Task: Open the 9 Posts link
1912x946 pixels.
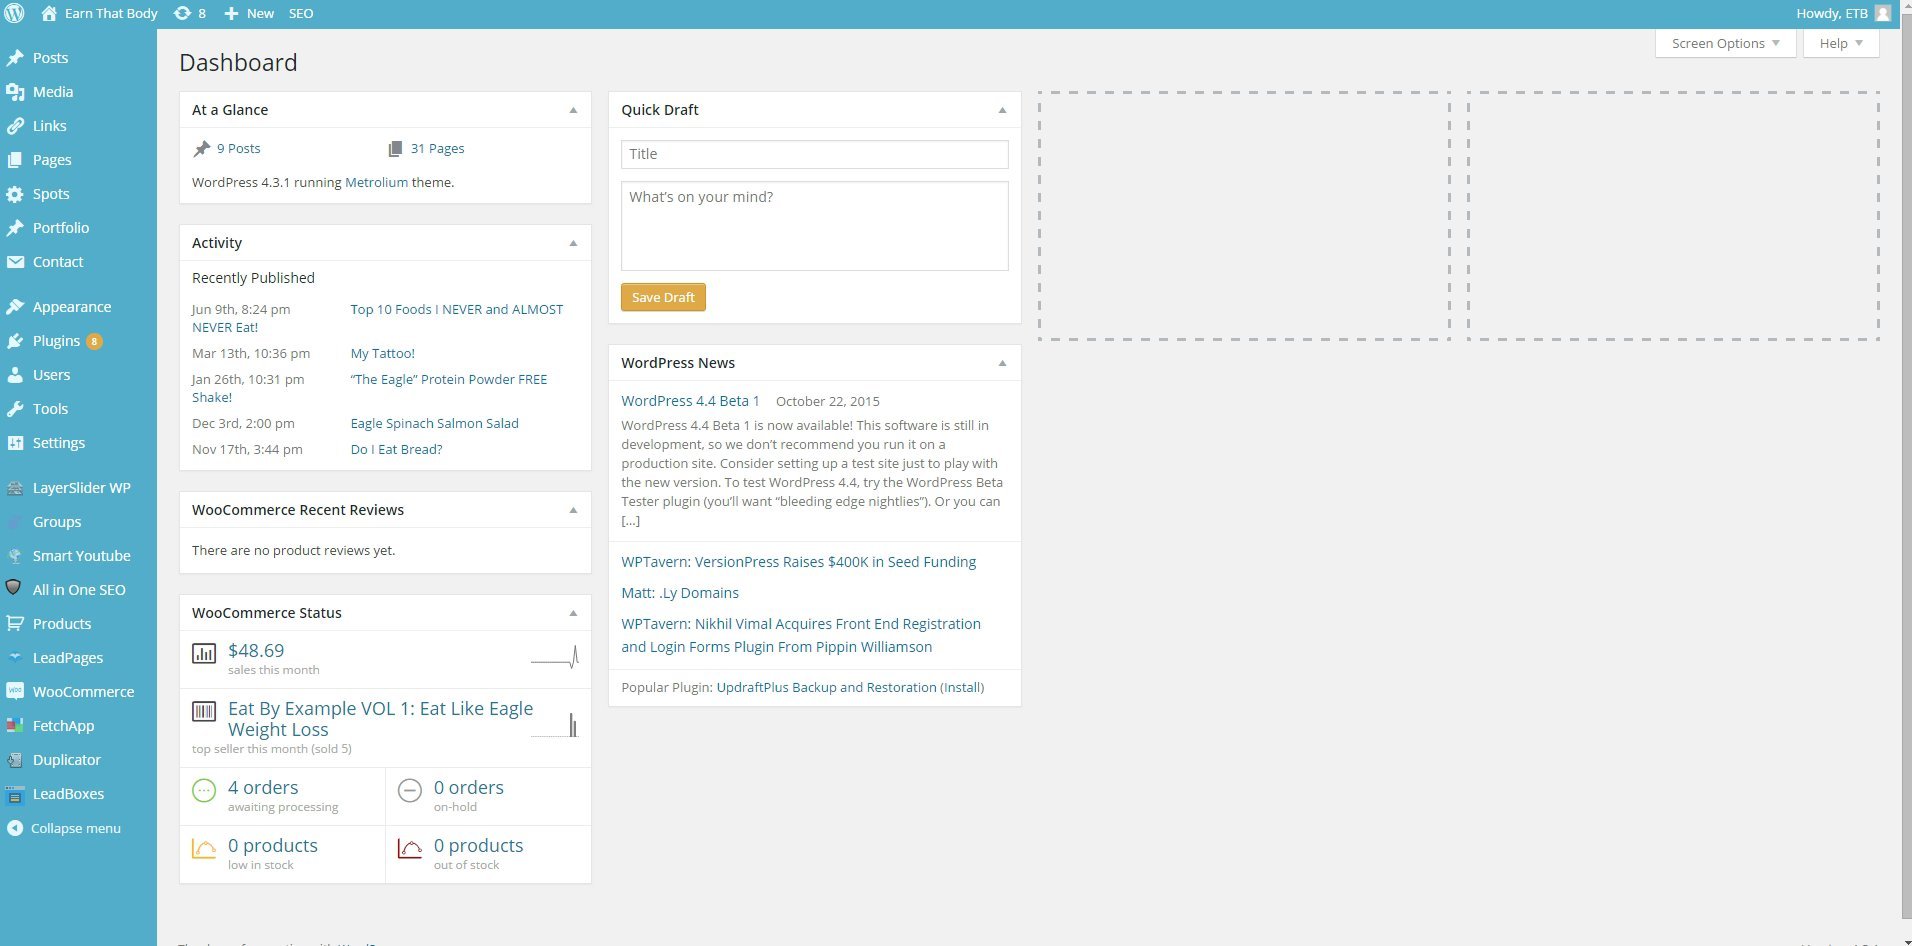Action: [x=238, y=148]
